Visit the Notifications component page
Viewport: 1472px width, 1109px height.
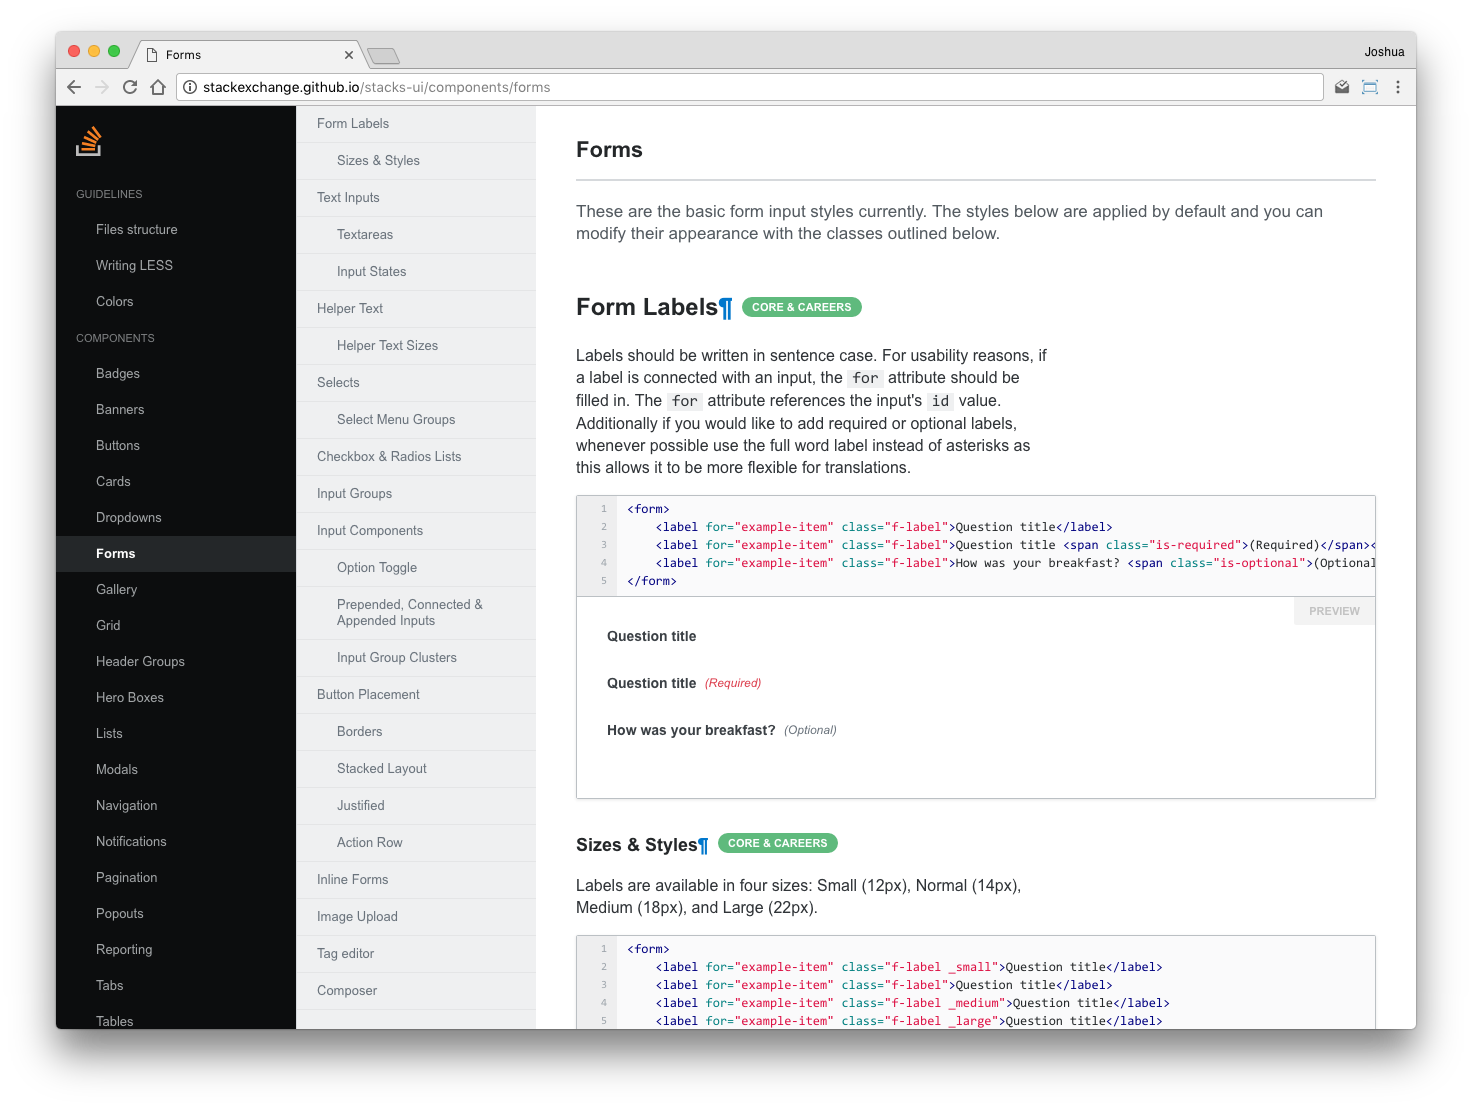(x=131, y=841)
